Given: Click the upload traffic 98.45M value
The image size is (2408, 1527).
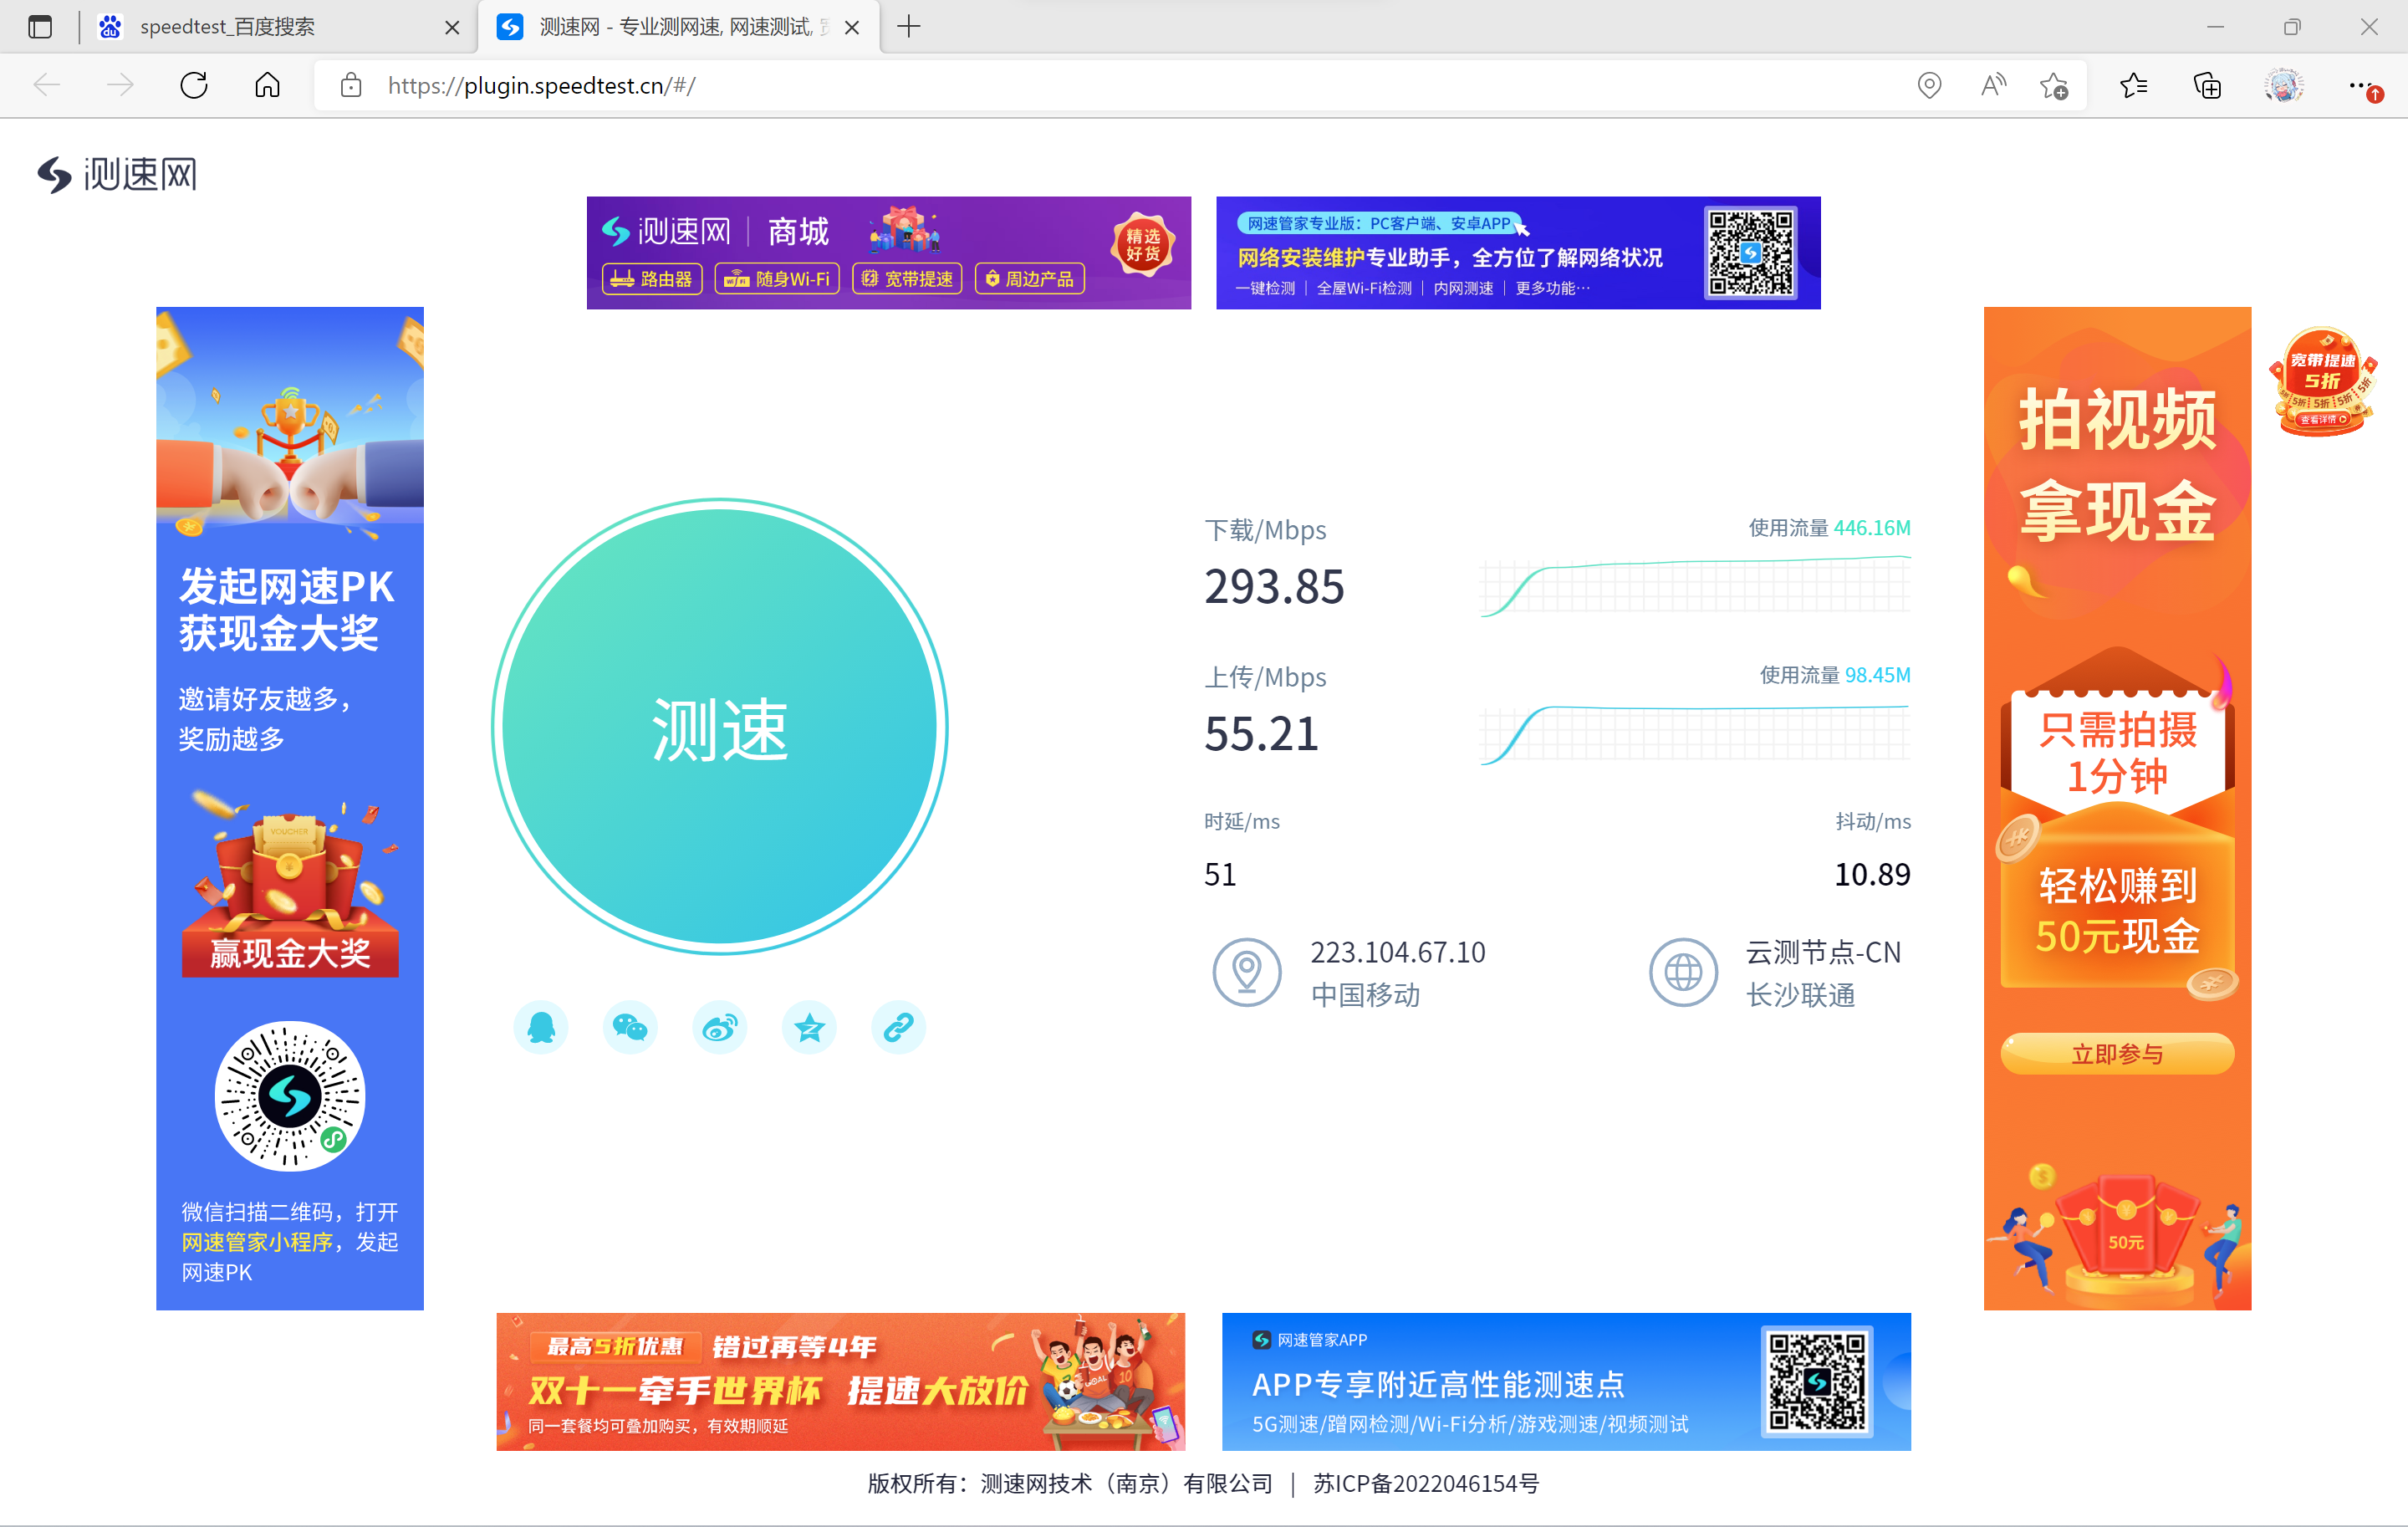Looking at the screenshot, I should pos(1877,675).
